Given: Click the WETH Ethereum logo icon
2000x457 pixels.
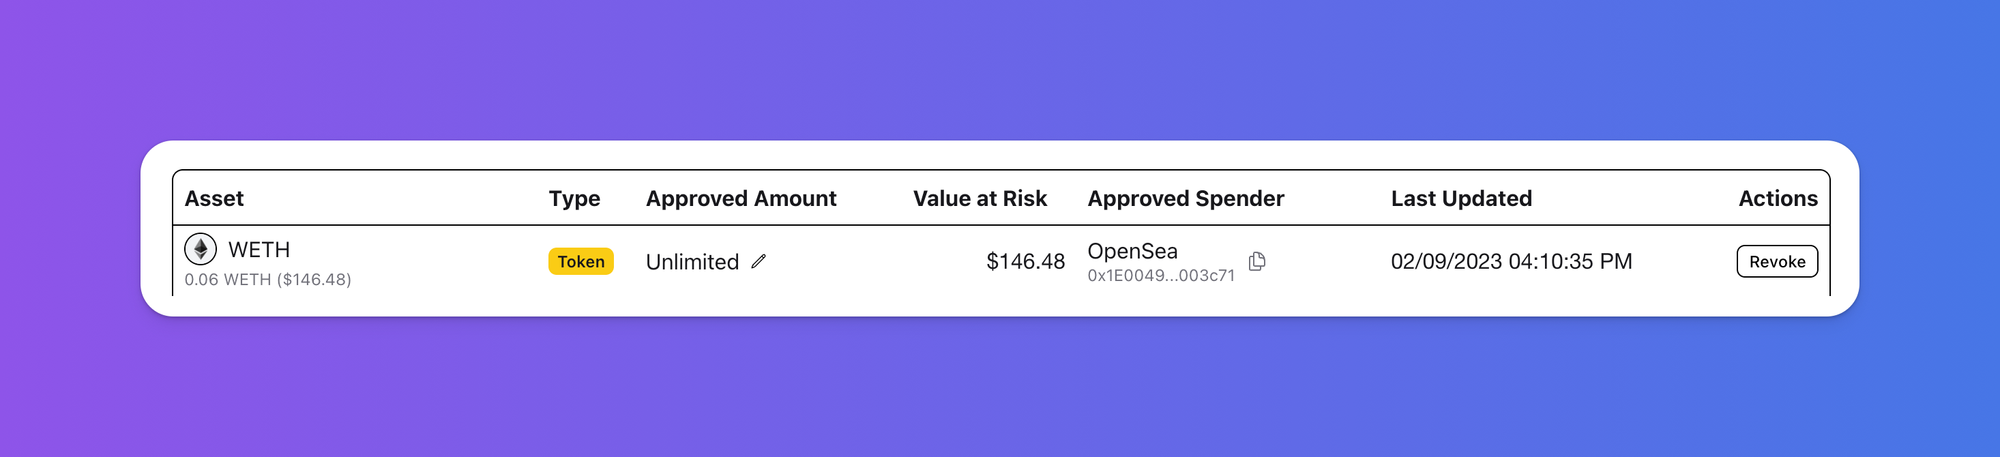Looking at the screenshot, I should click(x=200, y=249).
